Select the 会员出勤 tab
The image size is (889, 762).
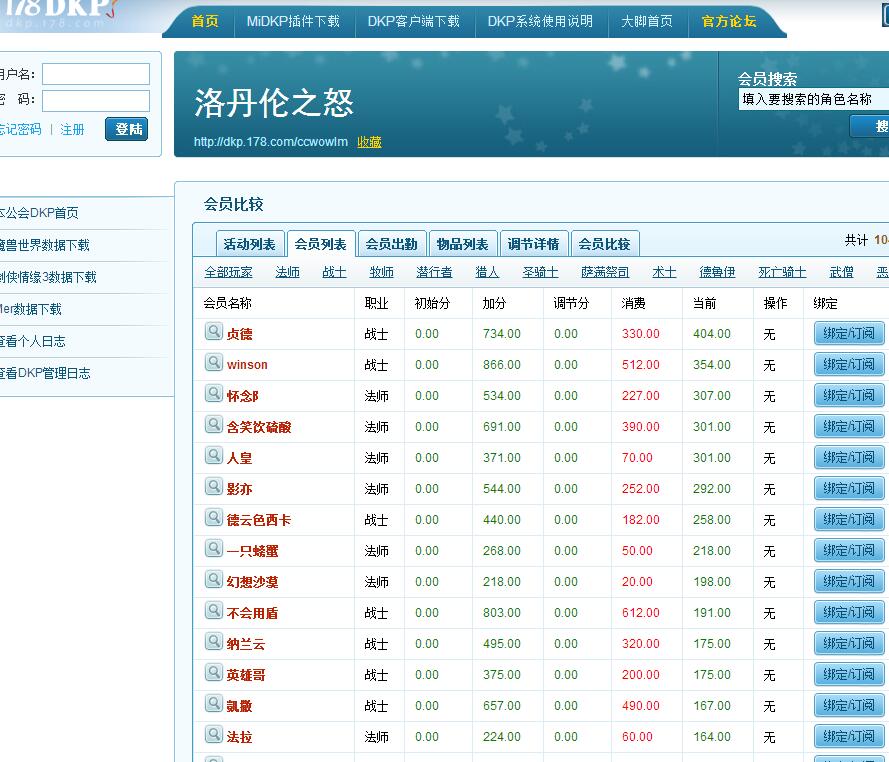click(x=391, y=244)
